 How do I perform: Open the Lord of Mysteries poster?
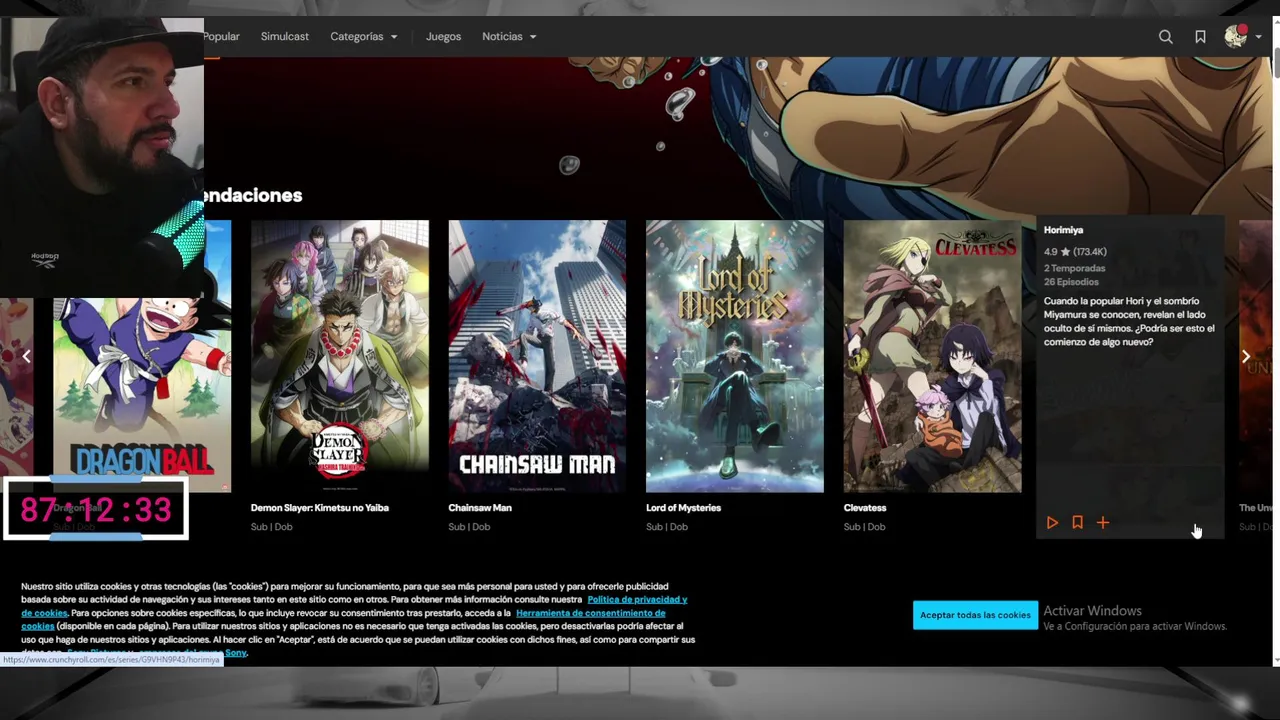click(735, 356)
